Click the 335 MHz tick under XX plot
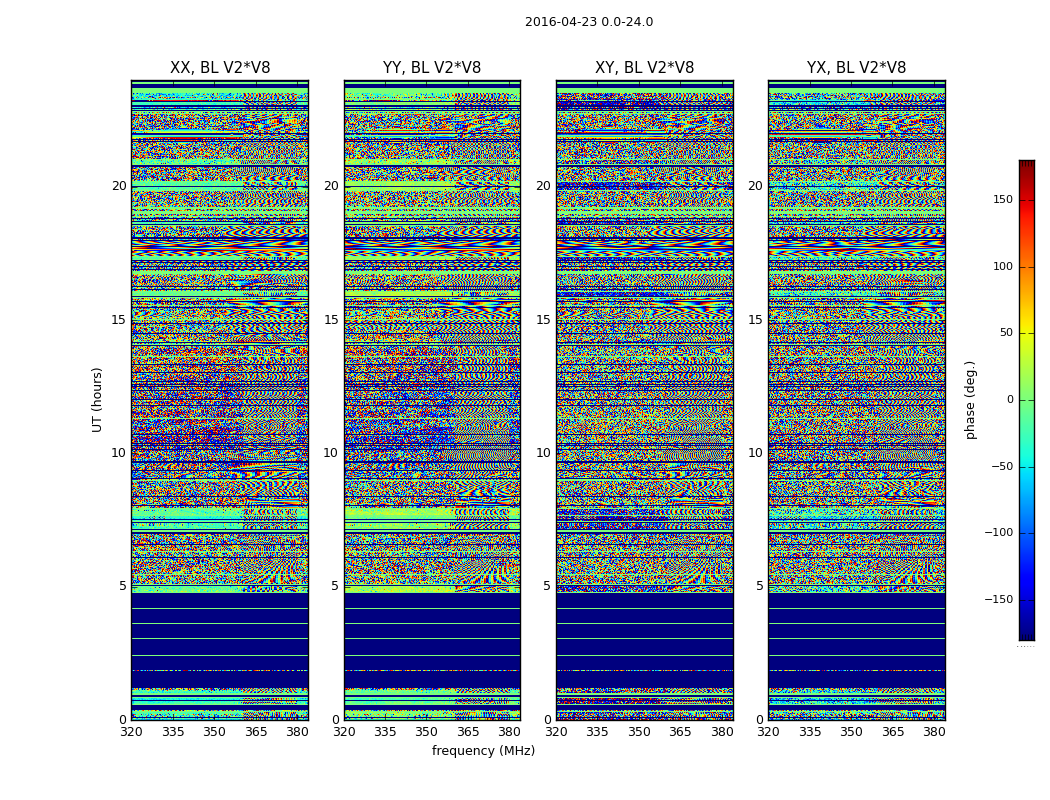 (173, 732)
